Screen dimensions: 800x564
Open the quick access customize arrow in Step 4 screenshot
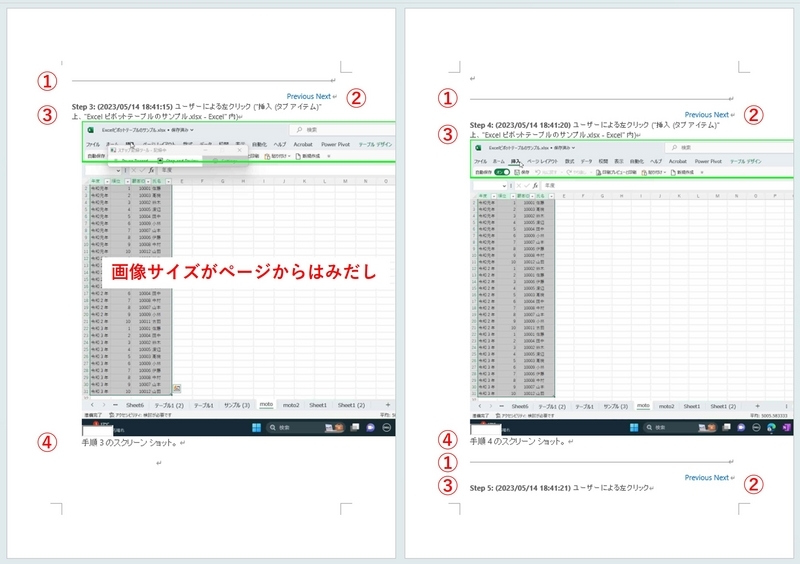point(702,173)
